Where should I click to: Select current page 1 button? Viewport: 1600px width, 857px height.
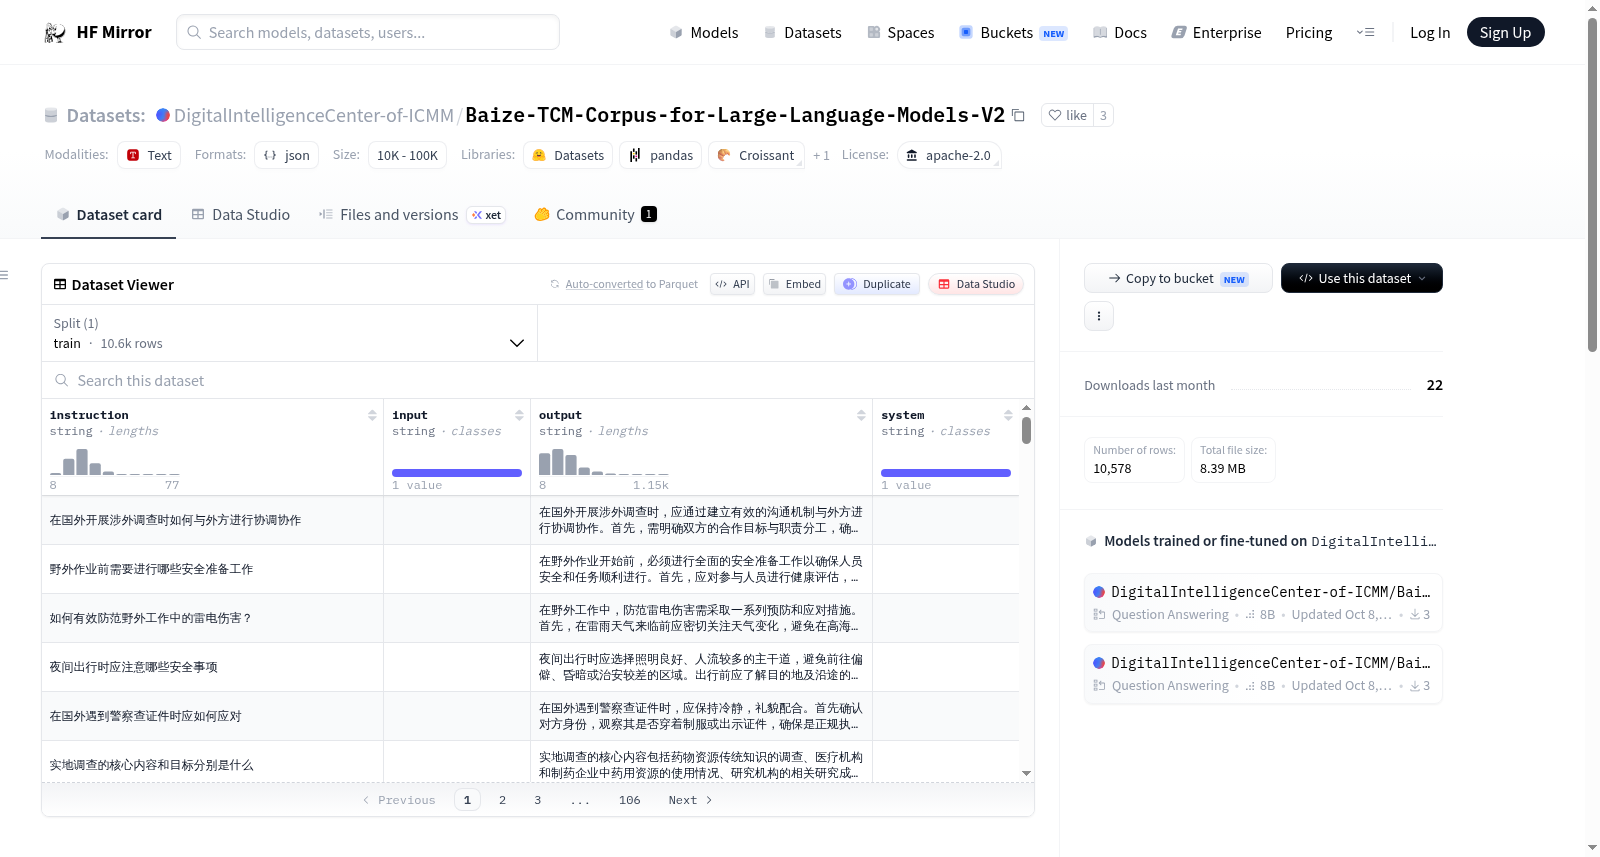point(467,800)
